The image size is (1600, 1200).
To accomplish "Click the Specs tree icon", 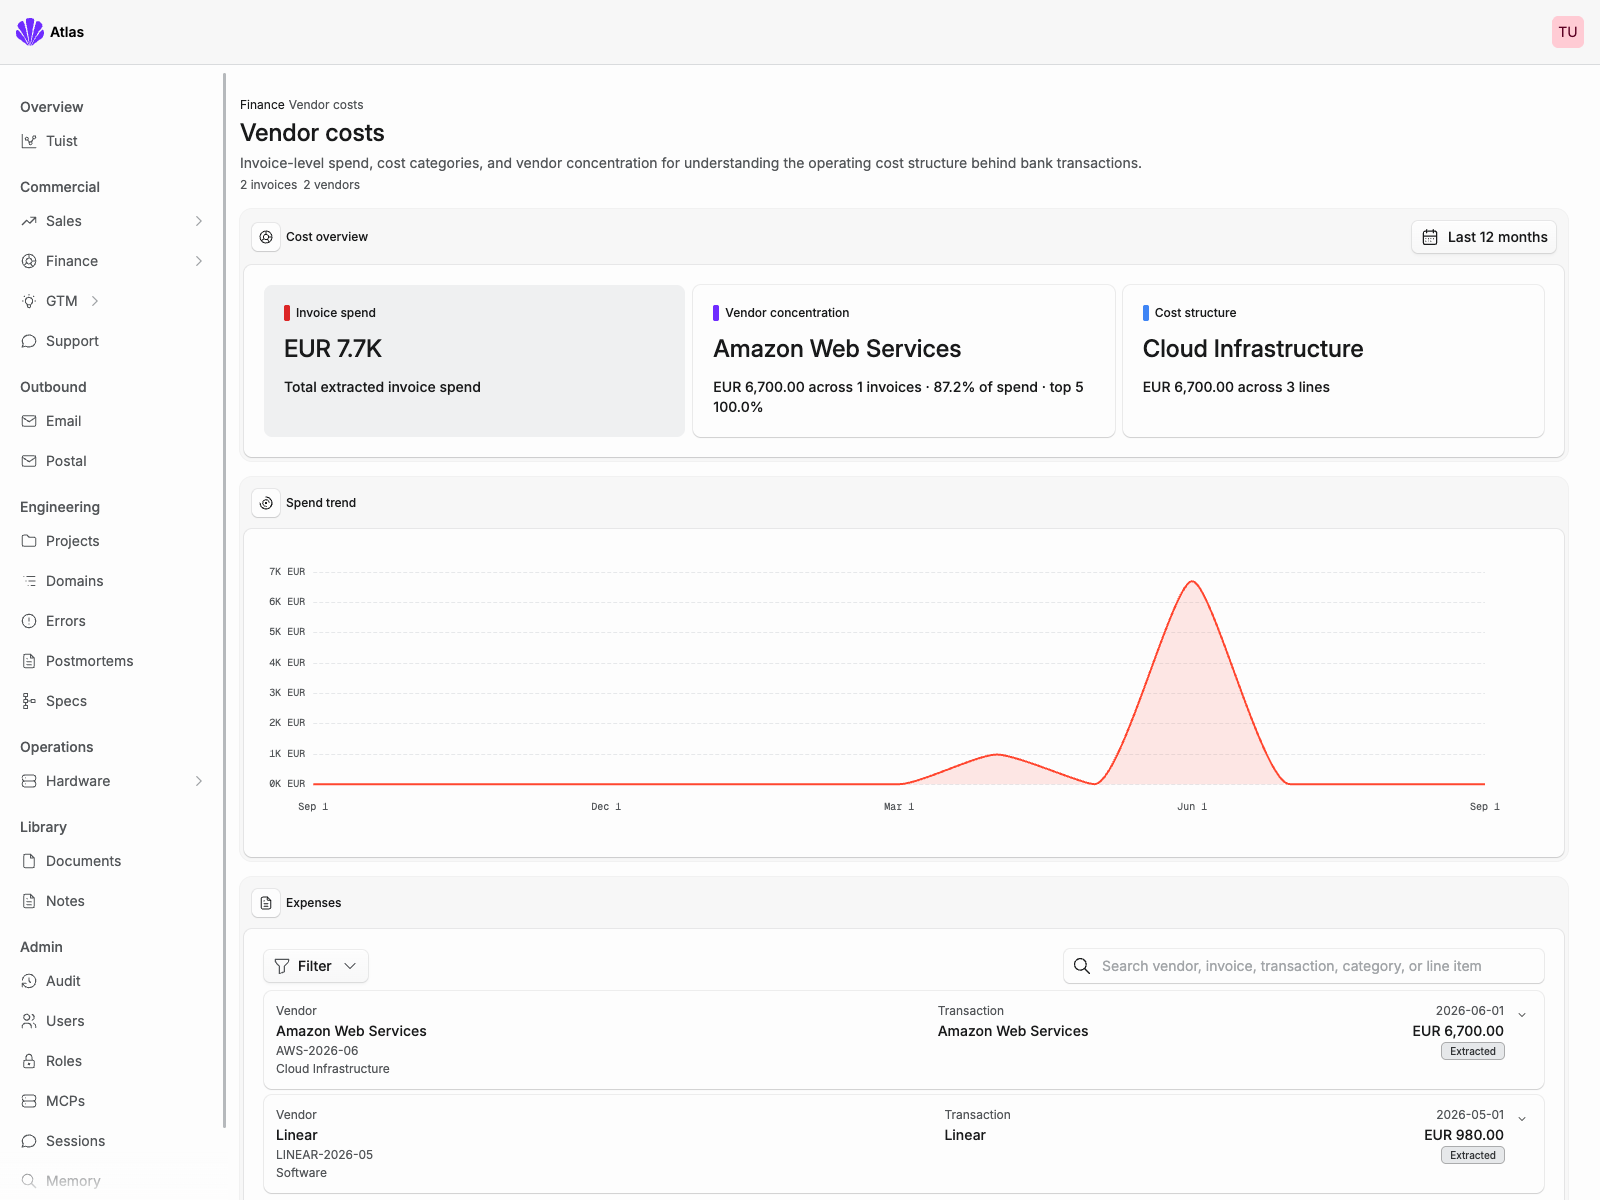I will coord(29,701).
